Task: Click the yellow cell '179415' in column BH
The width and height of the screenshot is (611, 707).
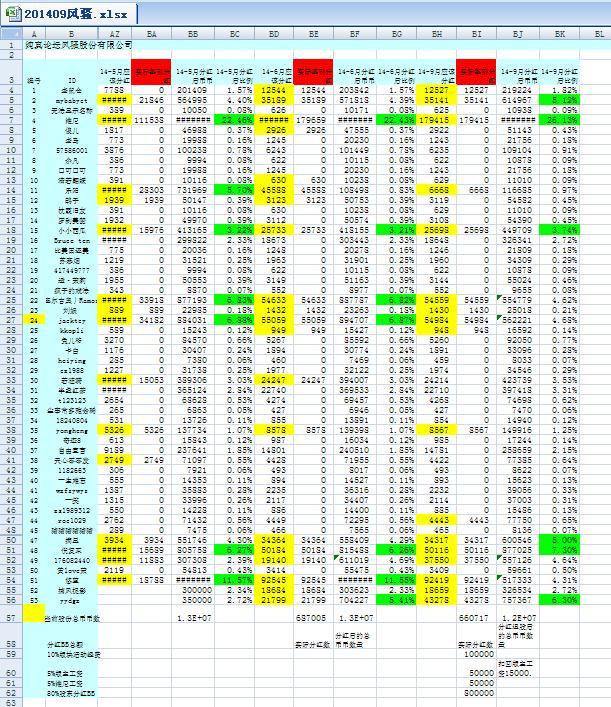Action: (x=436, y=120)
